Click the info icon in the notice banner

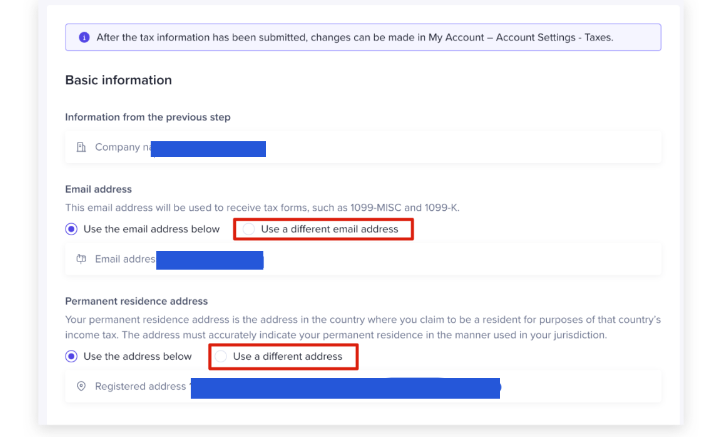click(x=83, y=38)
